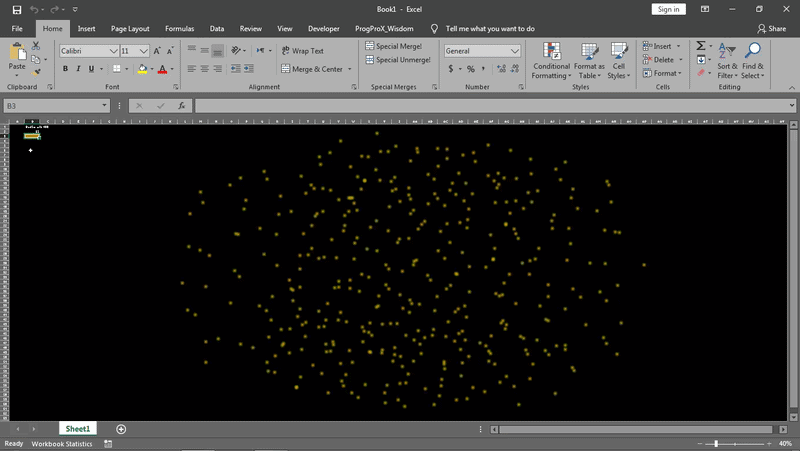Align cell text to the left
This screenshot has width=800, height=451.
click(x=191, y=68)
